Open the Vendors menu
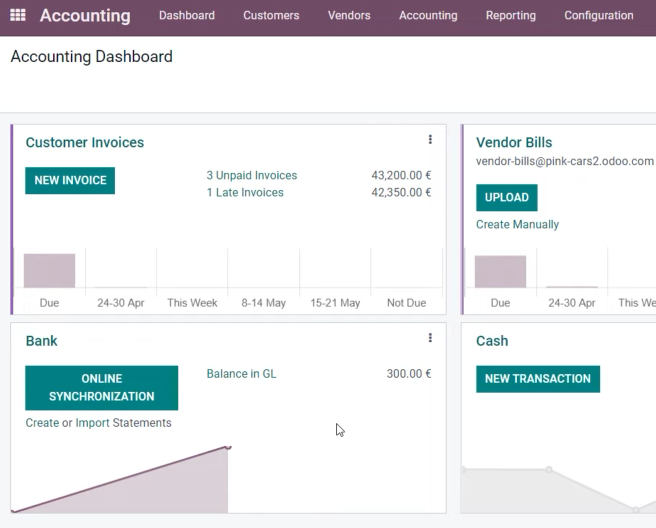This screenshot has width=656, height=528. point(349,15)
